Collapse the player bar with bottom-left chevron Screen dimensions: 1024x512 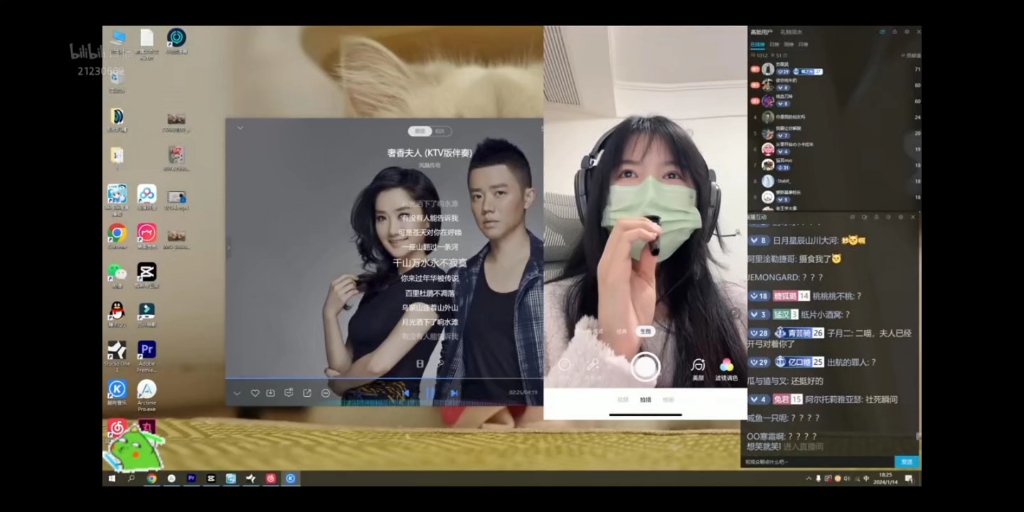[x=237, y=393]
